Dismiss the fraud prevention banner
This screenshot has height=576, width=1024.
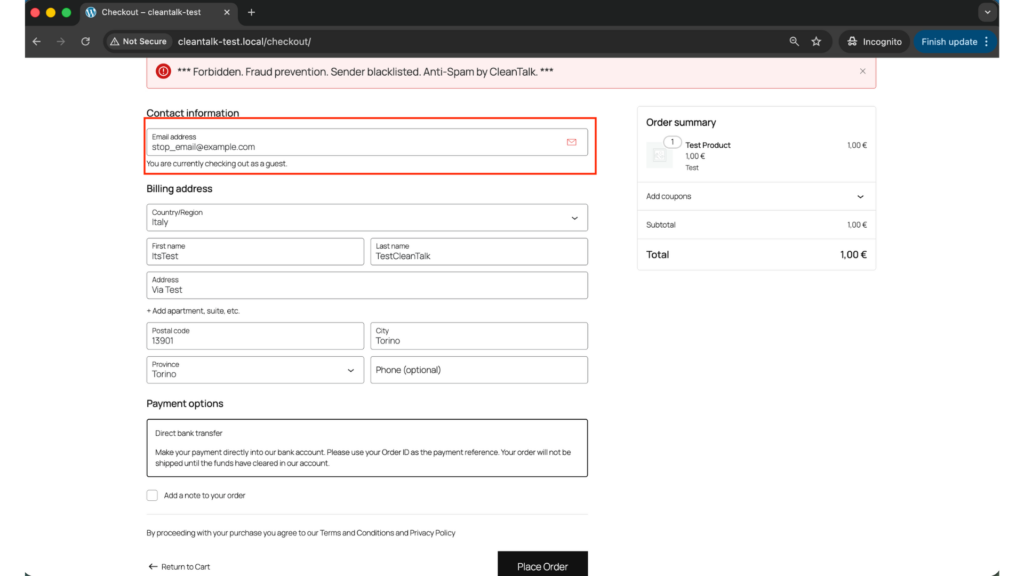[x=863, y=70]
